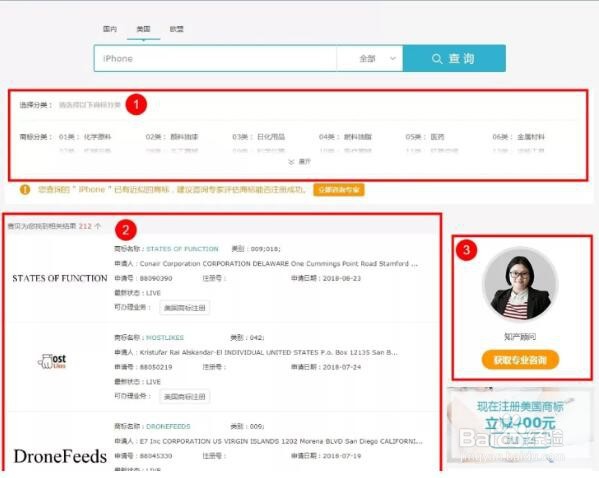Click the class 042; text
This screenshot has width=599, height=478.
coord(257,338)
